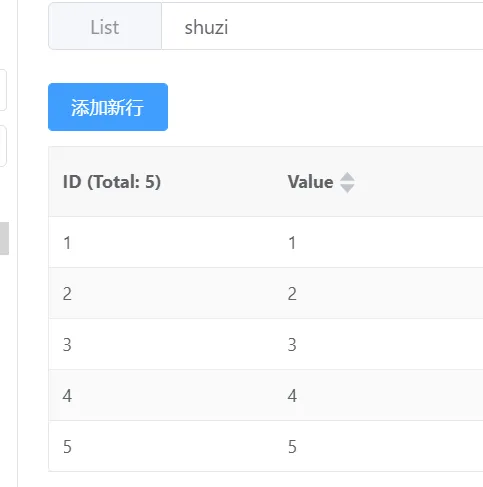Select the row with ID 3
The height and width of the screenshot is (487, 483).
(x=266, y=344)
